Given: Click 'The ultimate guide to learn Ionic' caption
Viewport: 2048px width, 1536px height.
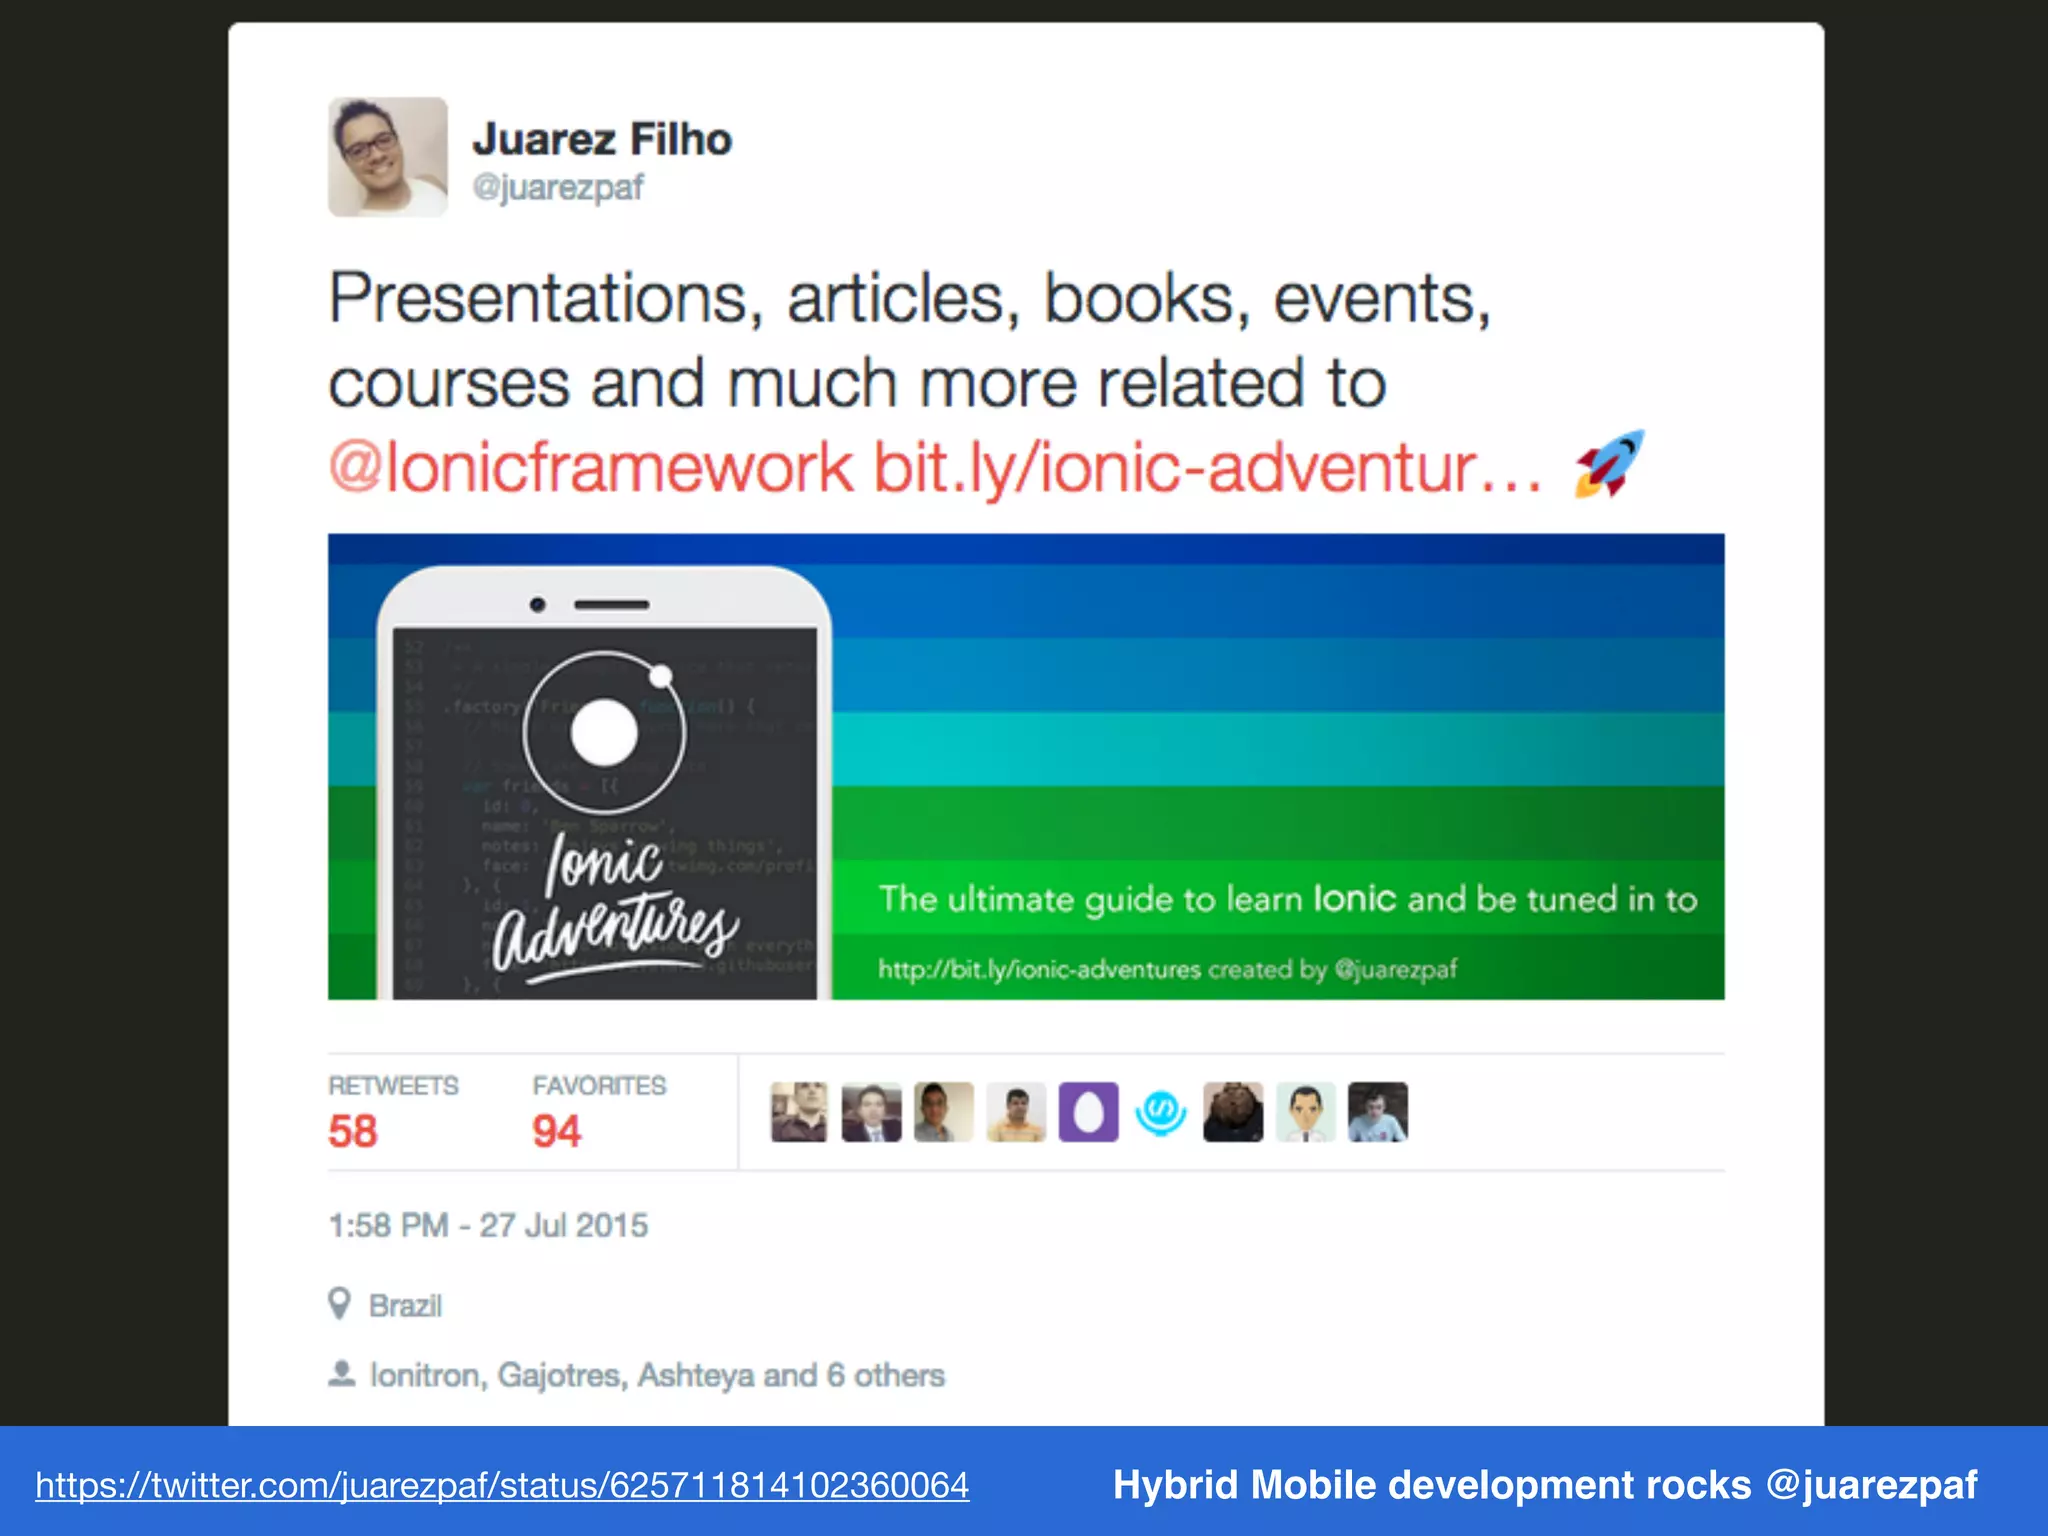Looking at the screenshot, I should tap(1288, 899).
